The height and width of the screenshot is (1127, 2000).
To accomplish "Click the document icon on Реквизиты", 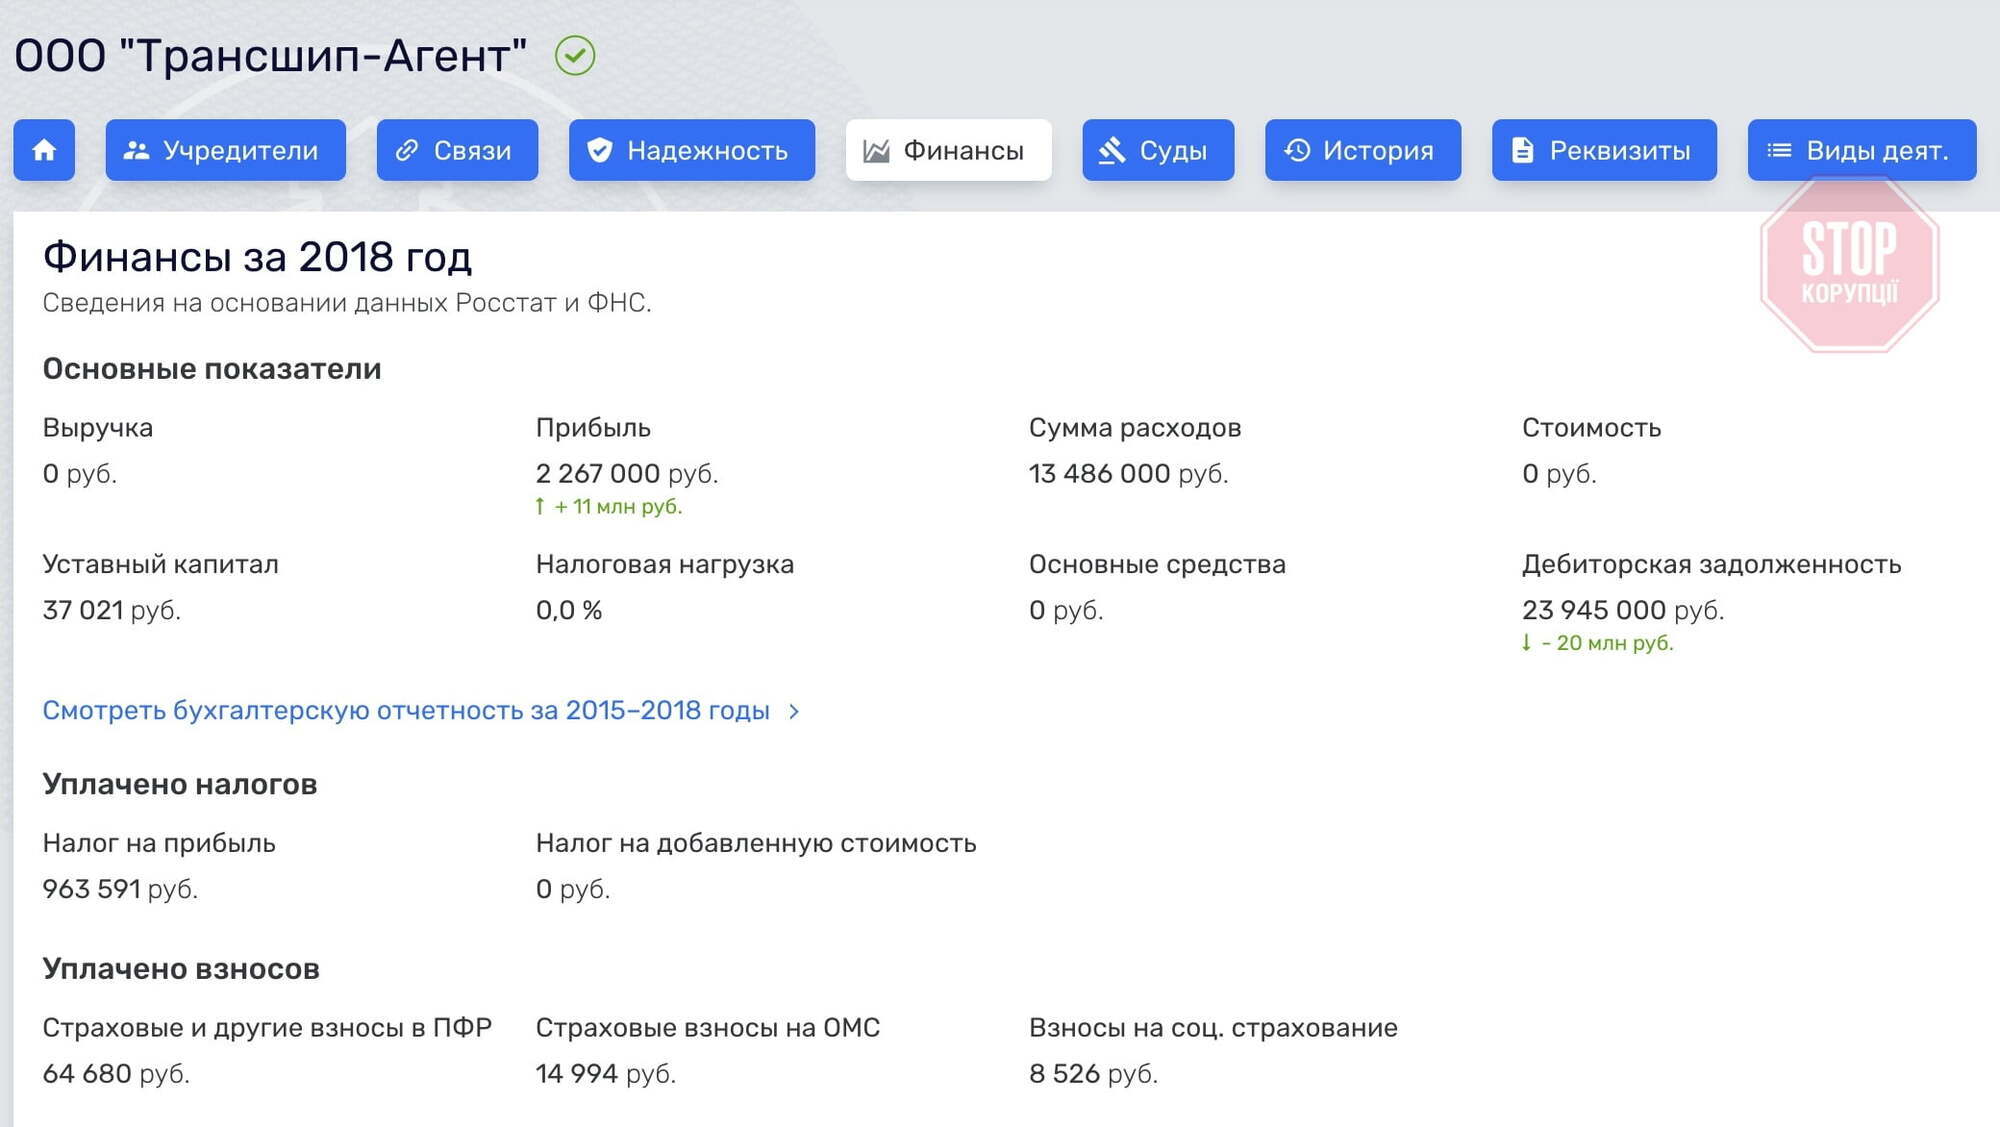I will (x=1523, y=150).
